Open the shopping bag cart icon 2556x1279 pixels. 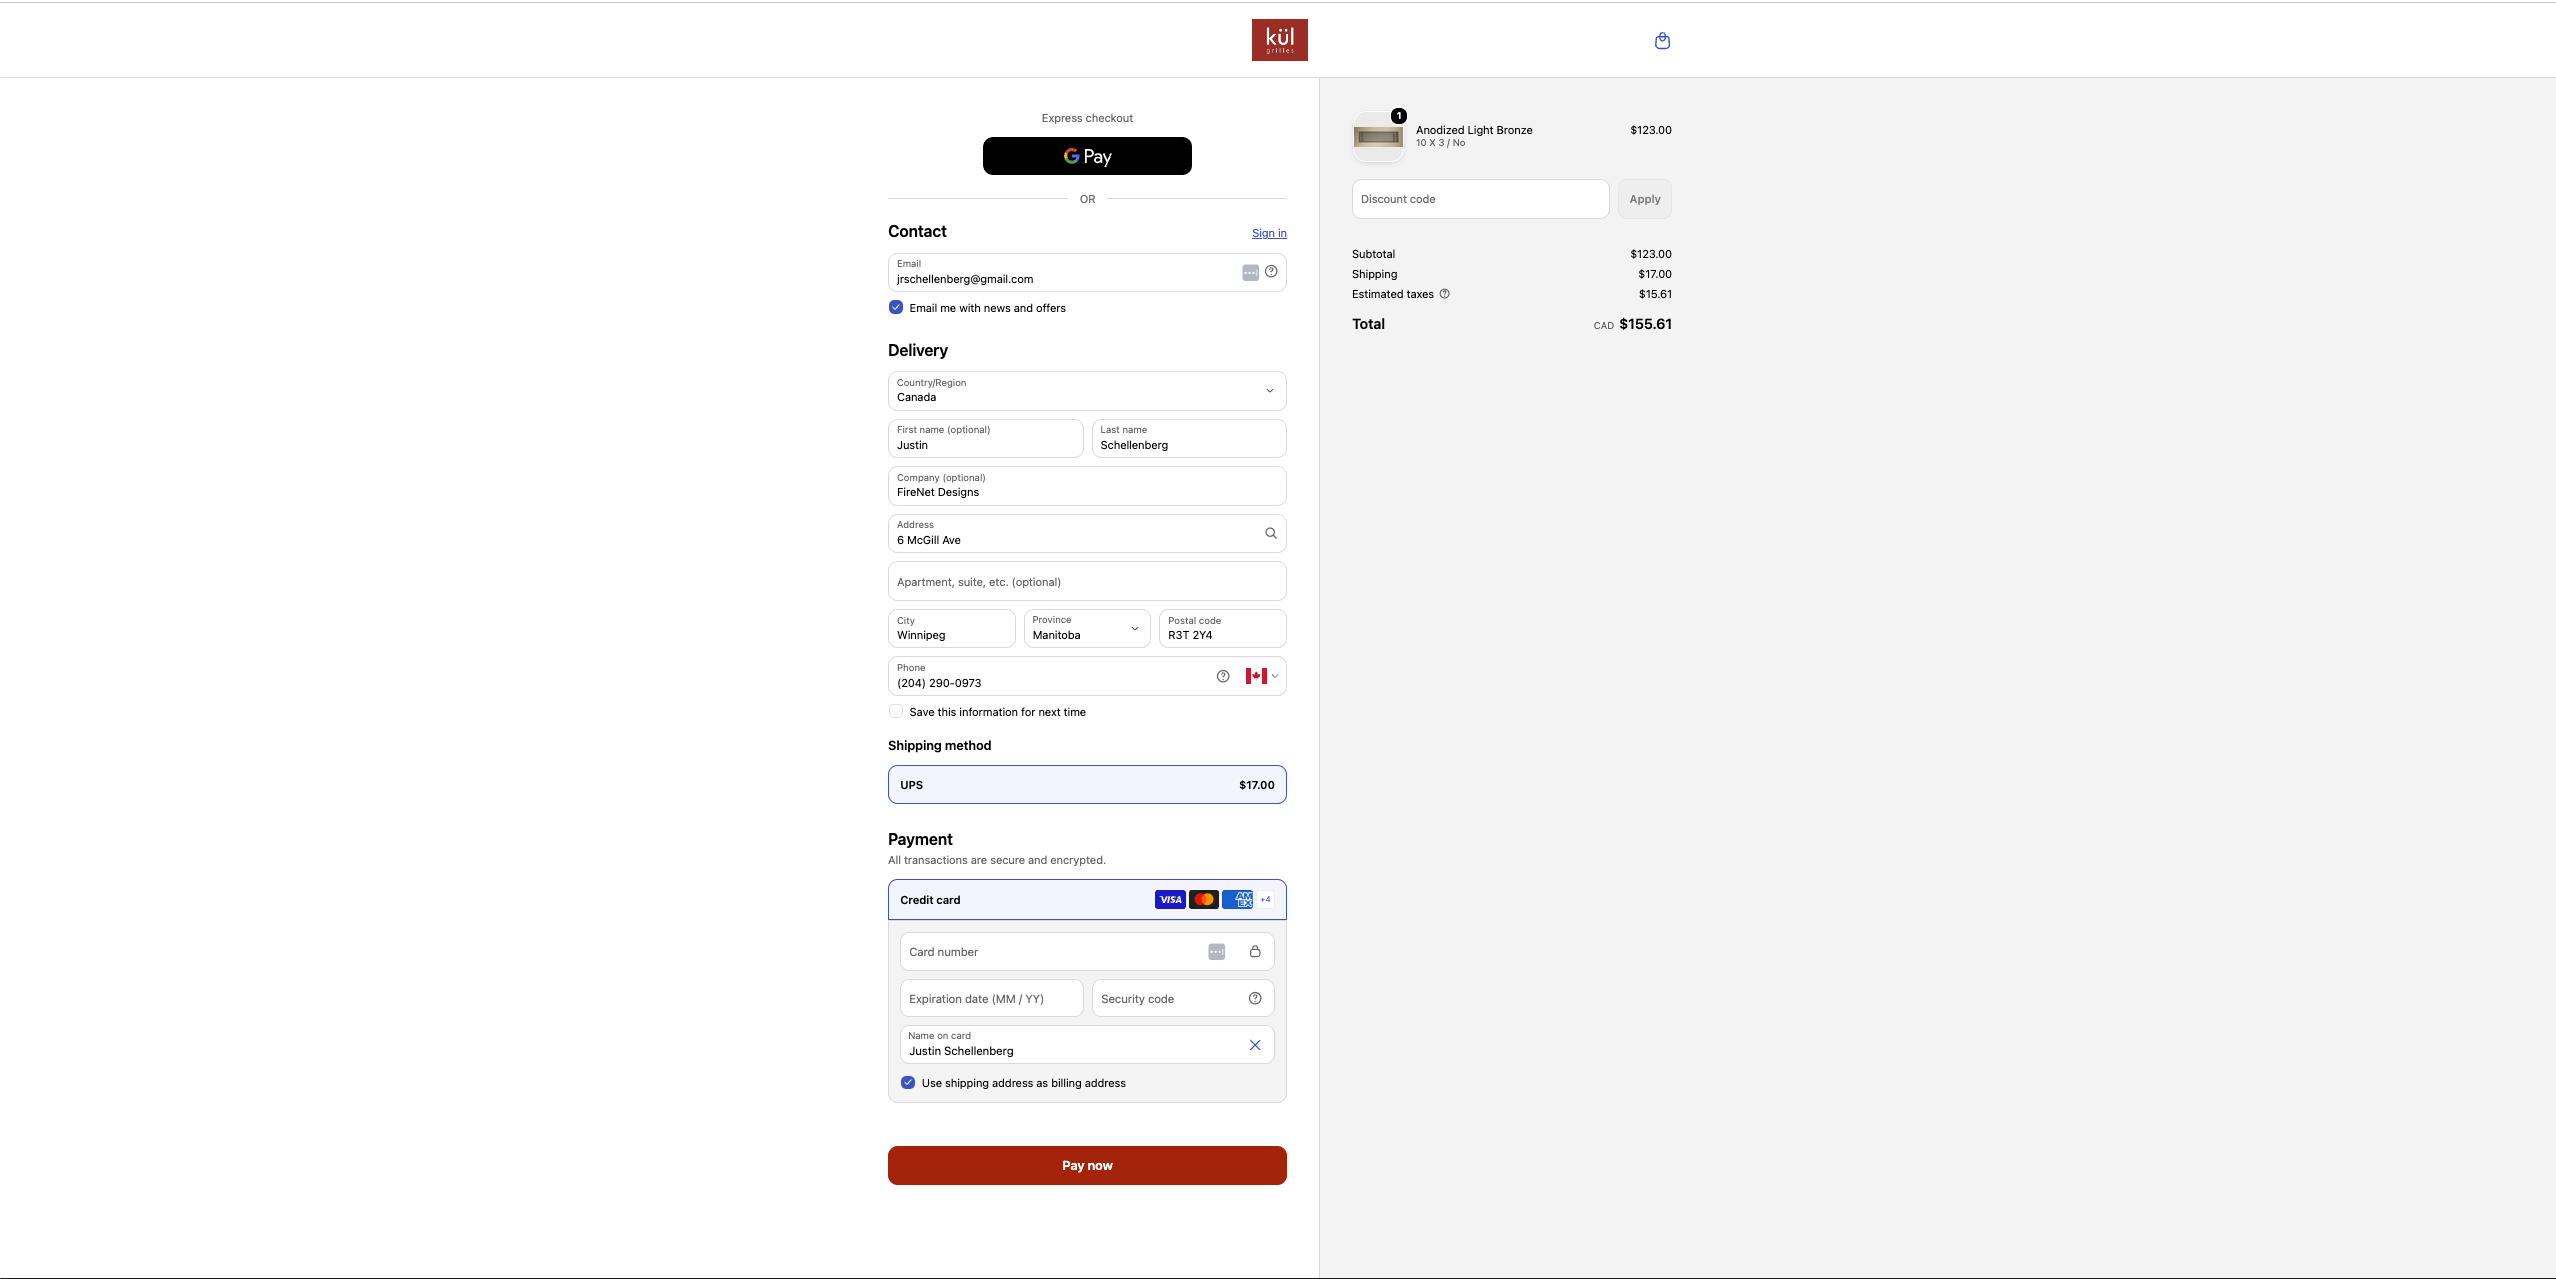click(x=1662, y=41)
